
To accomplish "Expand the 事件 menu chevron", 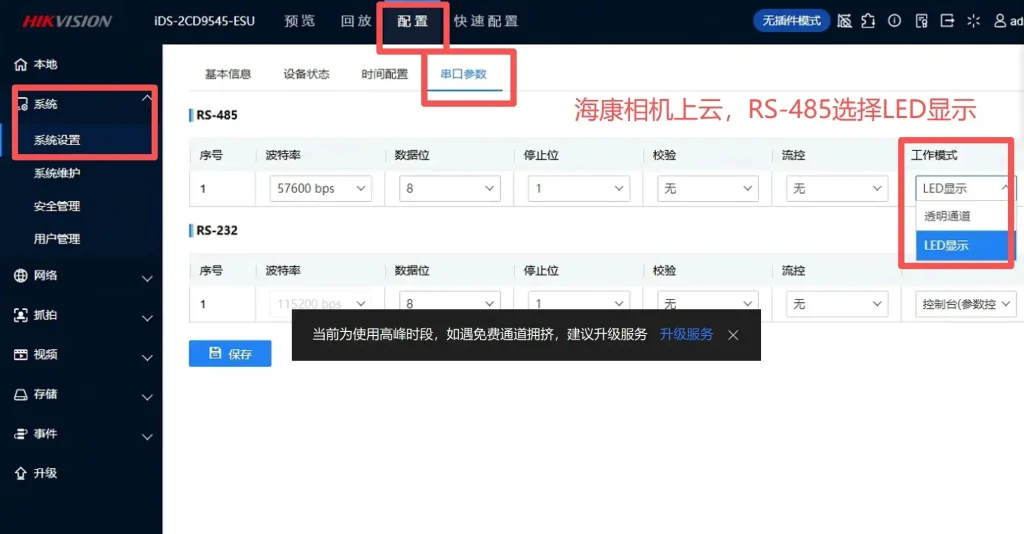I will [148, 437].
